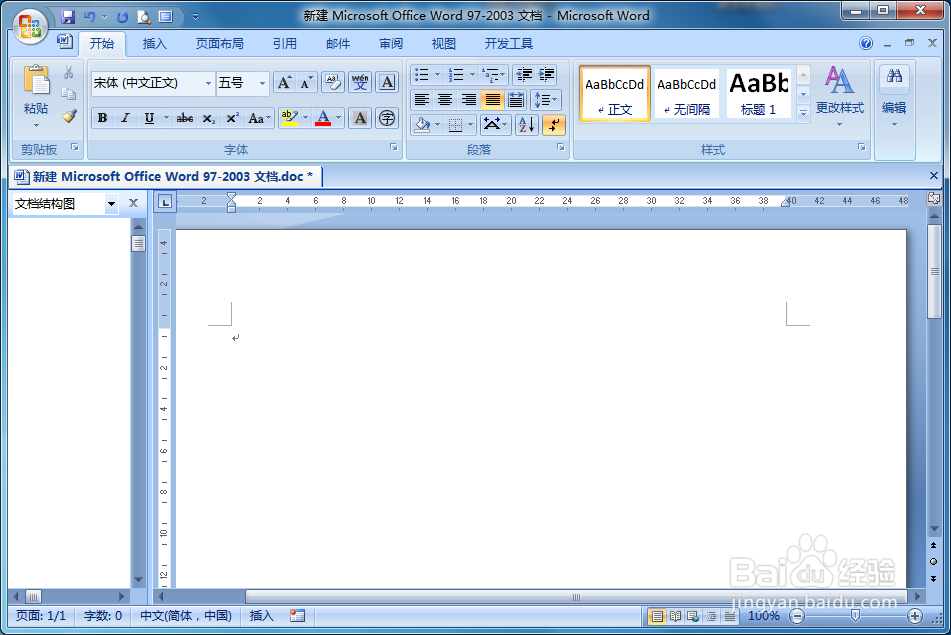951x635 pixels.
Task: Apply red font color swatch
Action: pos(323,118)
